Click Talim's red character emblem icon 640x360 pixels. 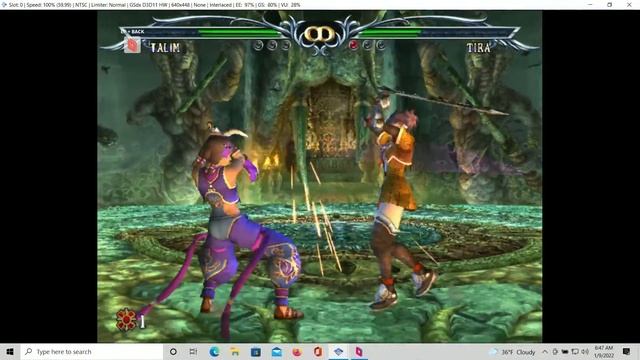[x=132, y=45]
